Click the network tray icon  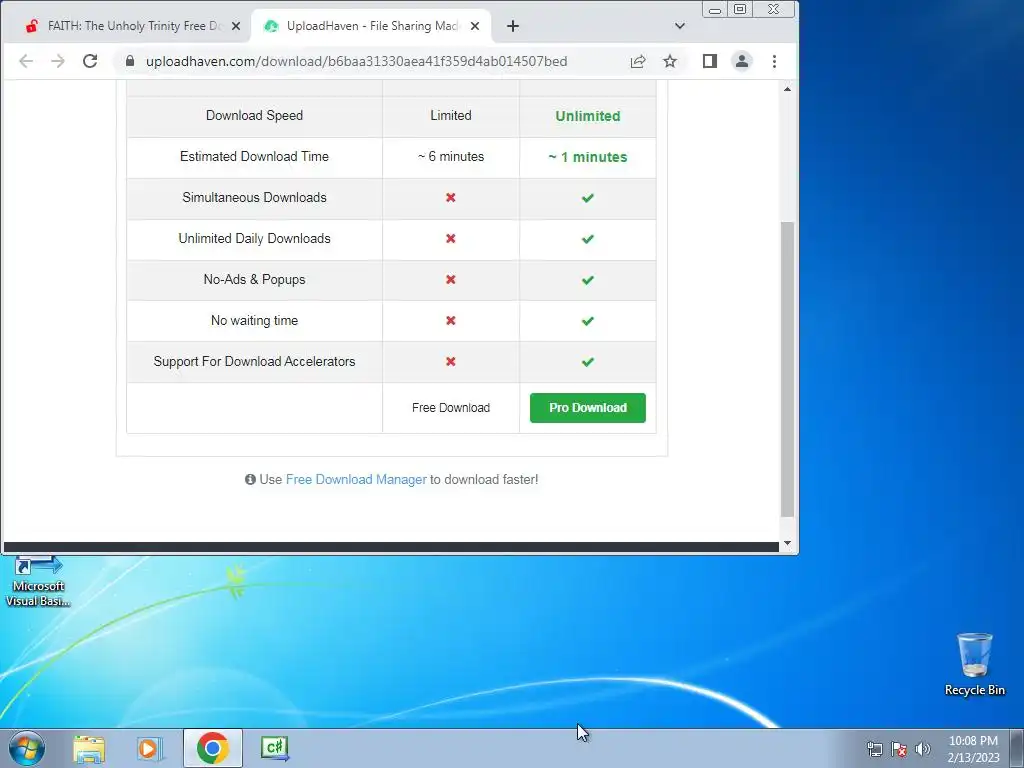(x=874, y=749)
